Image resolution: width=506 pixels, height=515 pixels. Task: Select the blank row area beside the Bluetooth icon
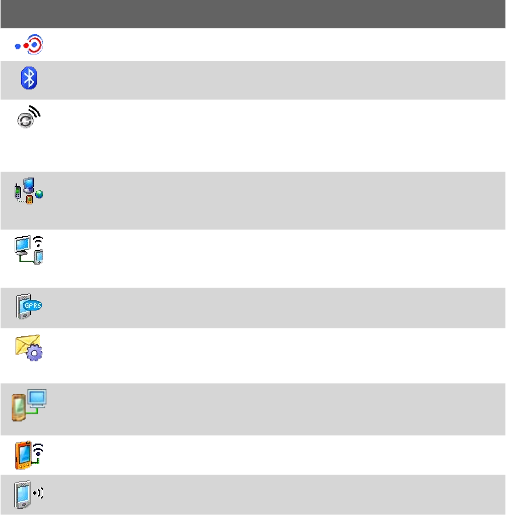(277, 80)
